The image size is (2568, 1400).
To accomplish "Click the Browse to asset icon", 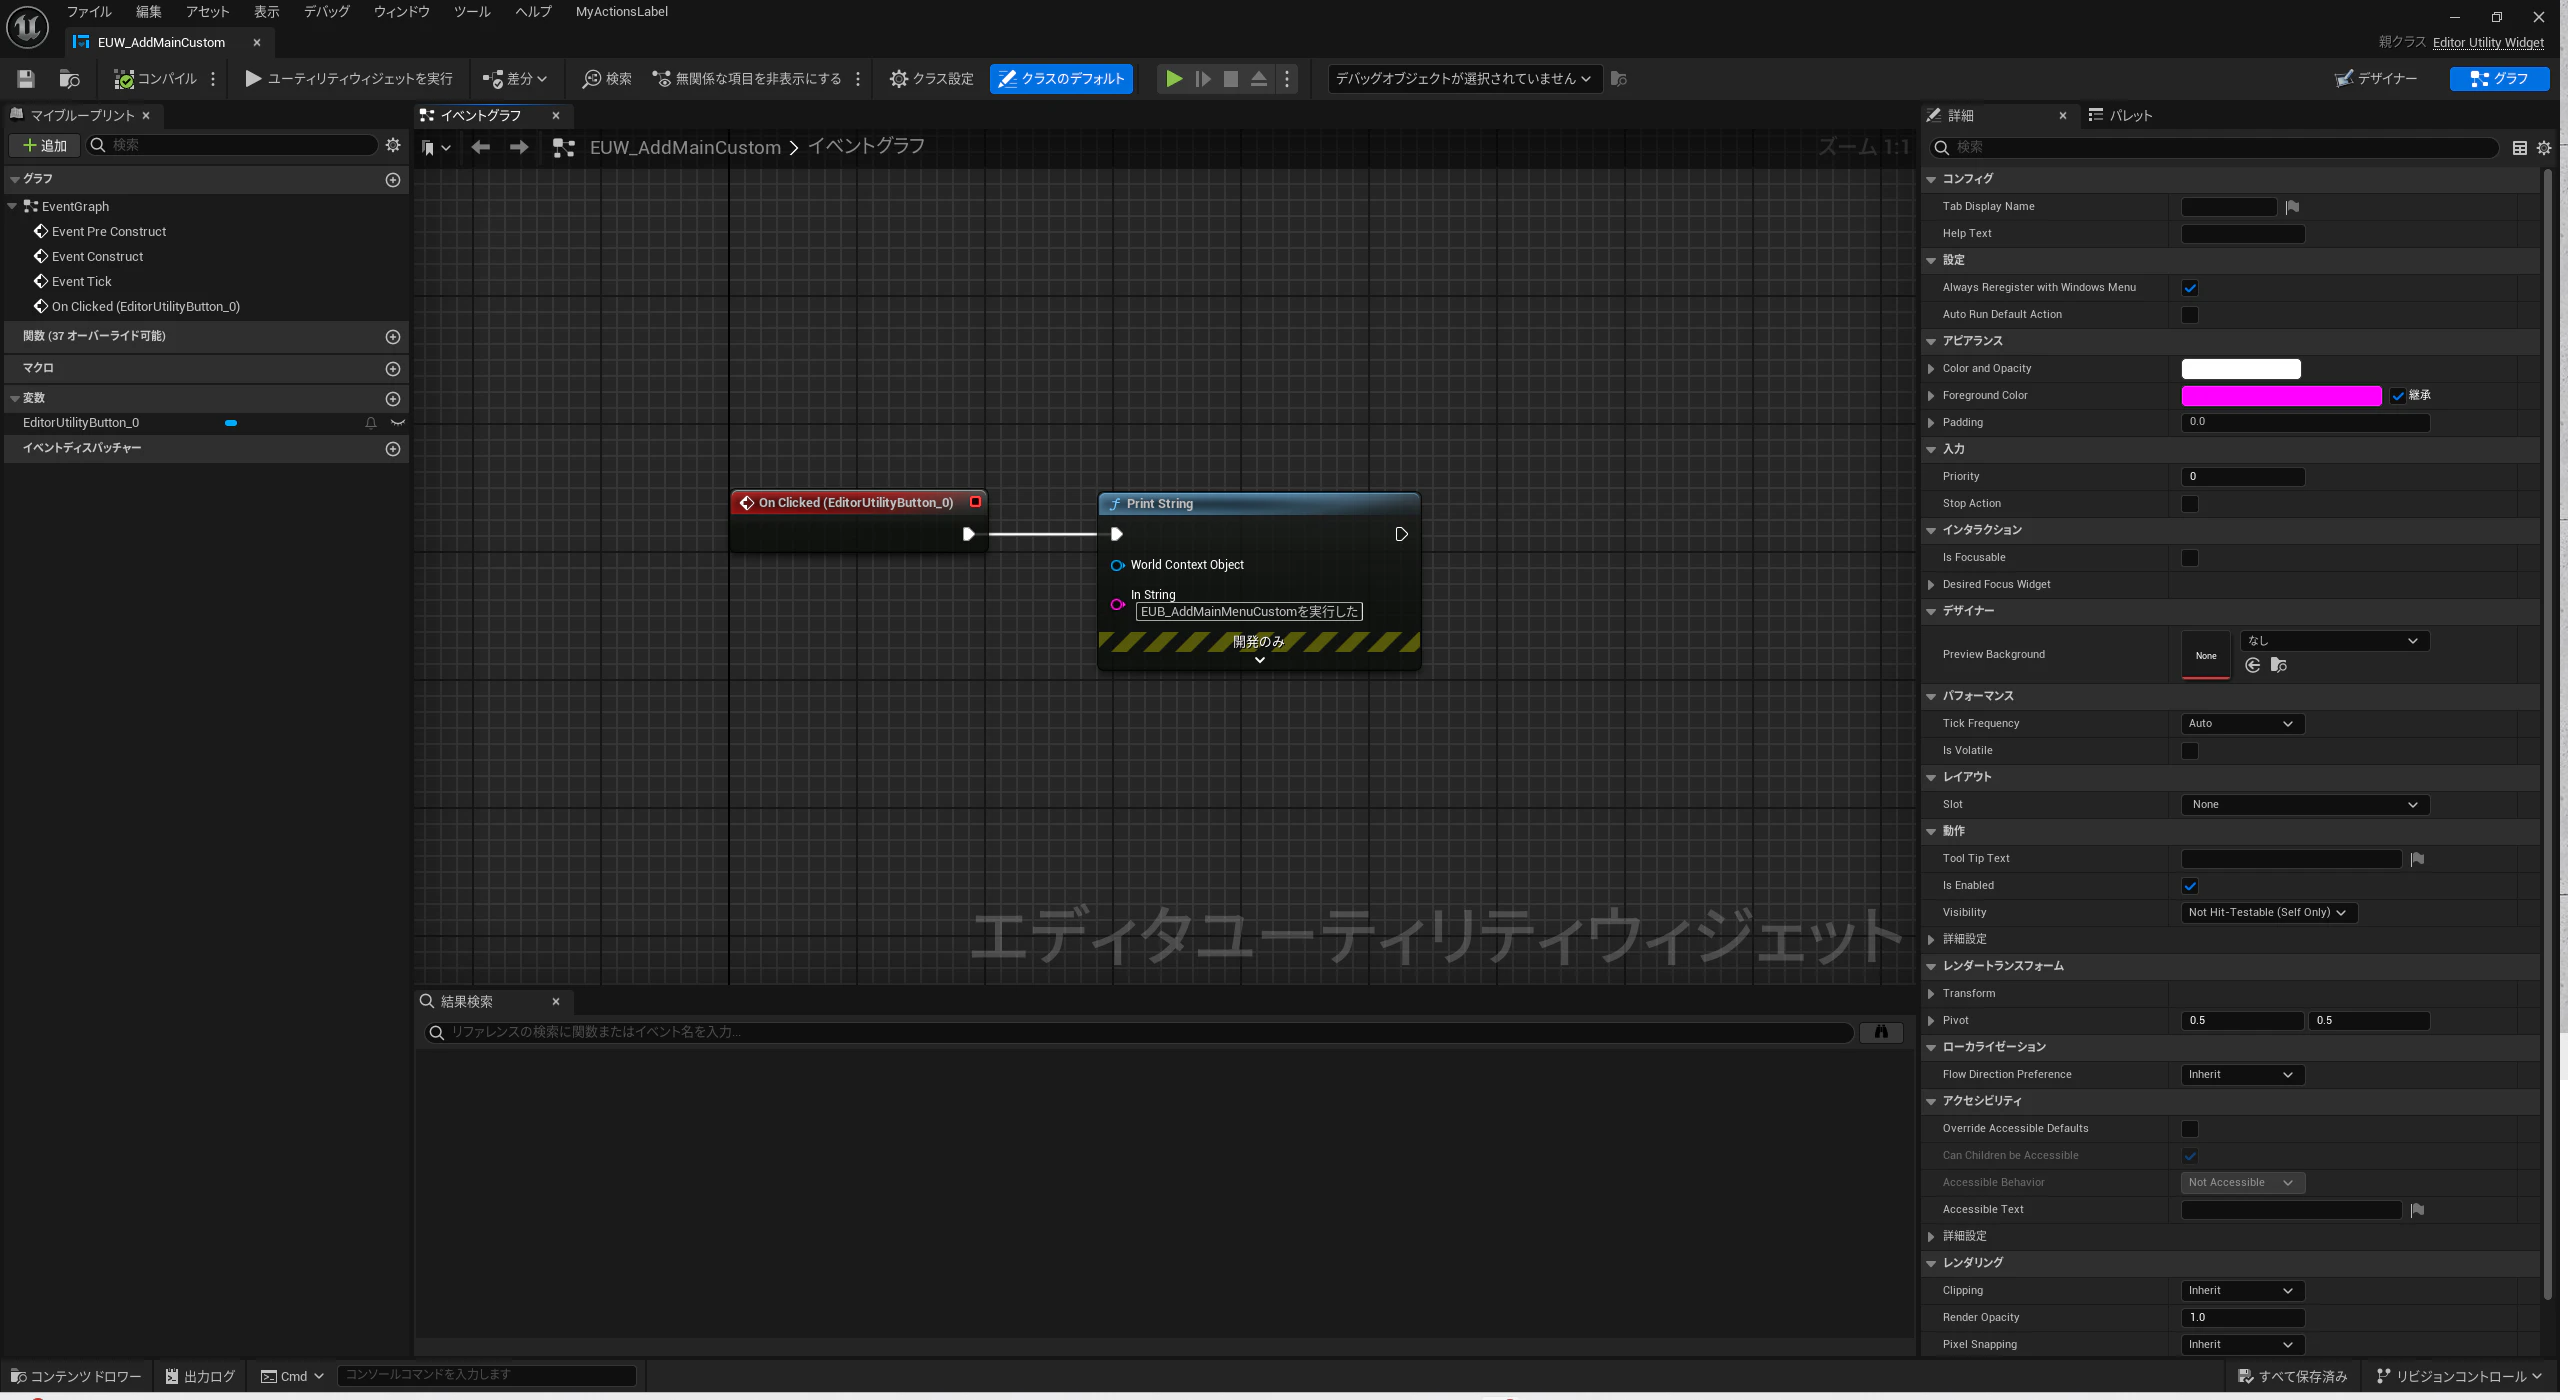I will point(69,79).
